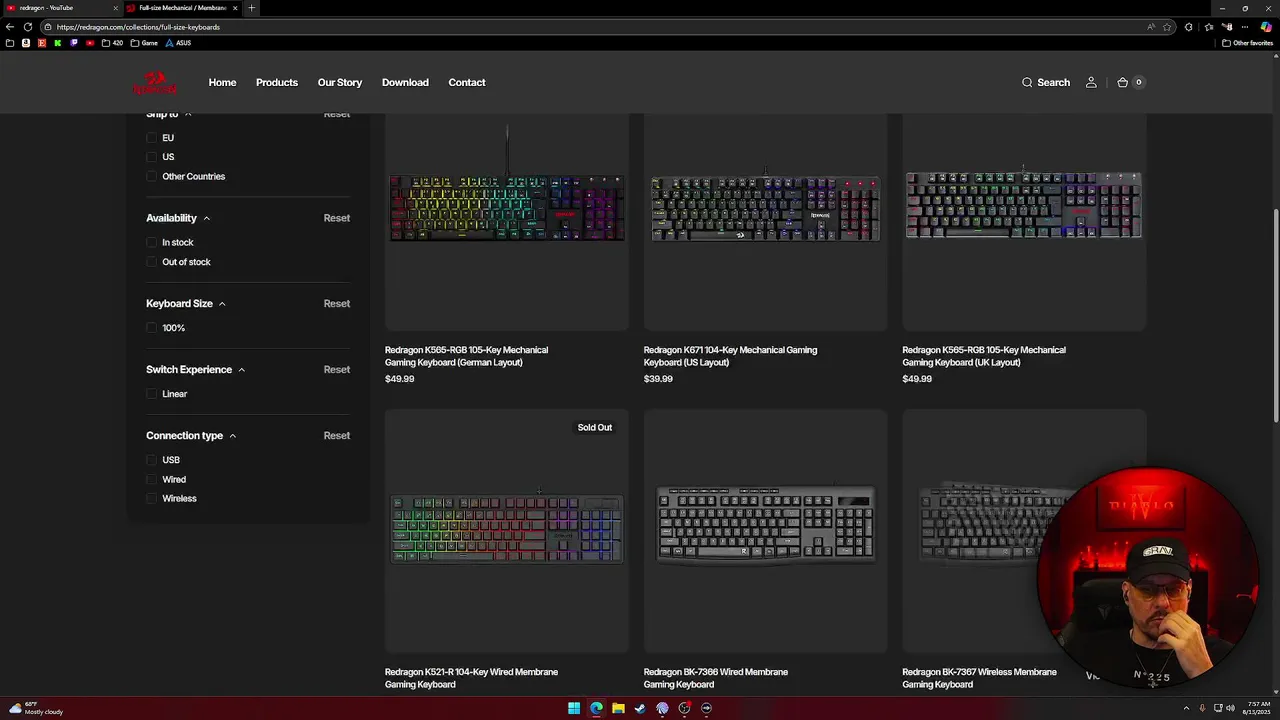This screenshot has width=1280, height=720.
Task: Open the Twitch bookmark icon
Action: click(x=73, y=43)
